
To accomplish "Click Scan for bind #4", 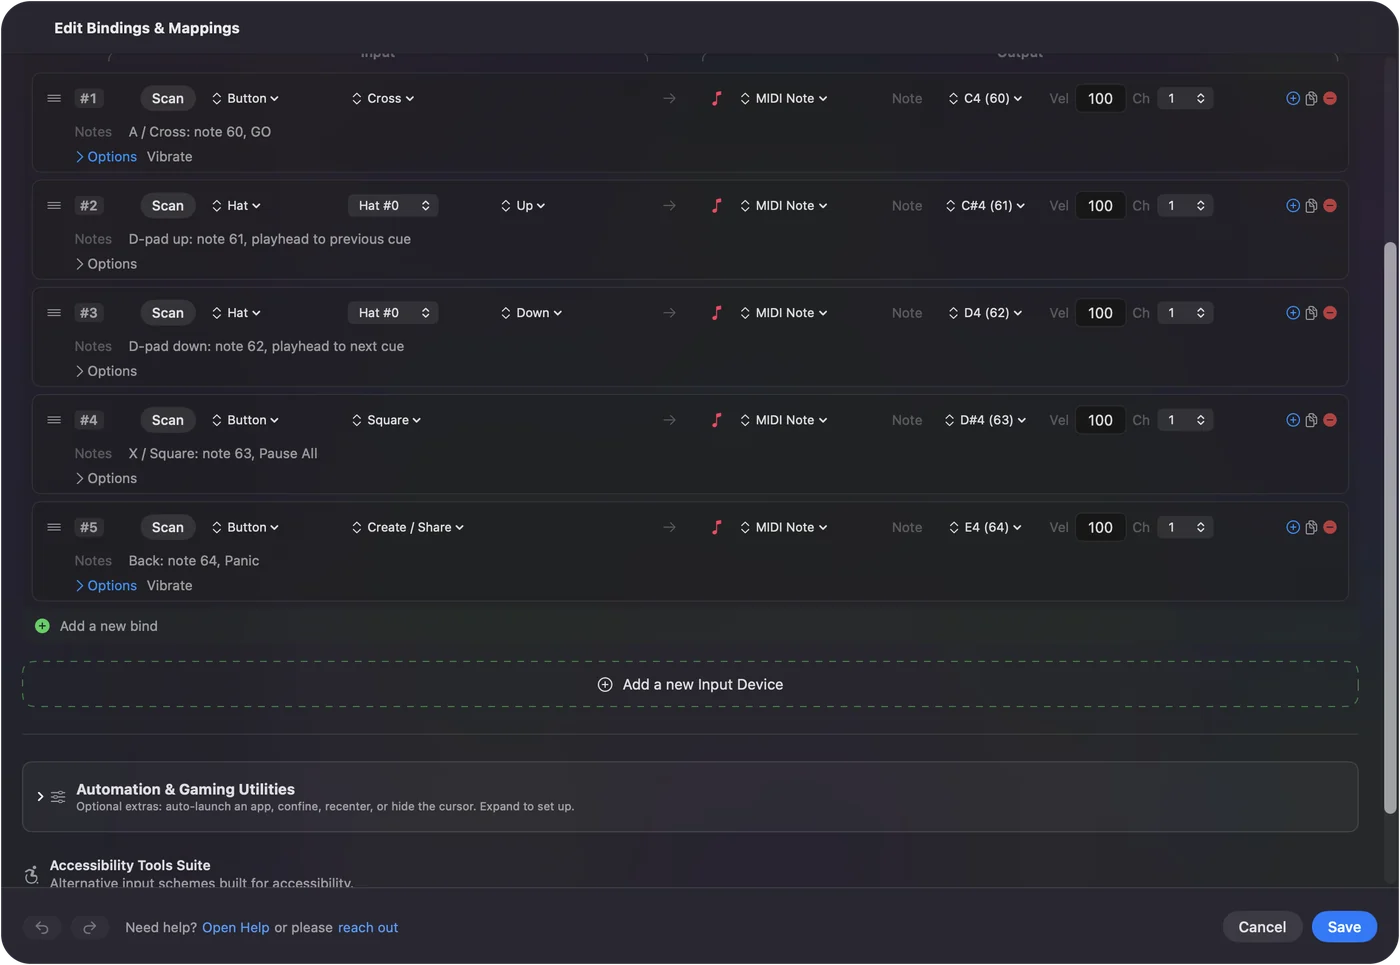I will [x=168, y=420].
